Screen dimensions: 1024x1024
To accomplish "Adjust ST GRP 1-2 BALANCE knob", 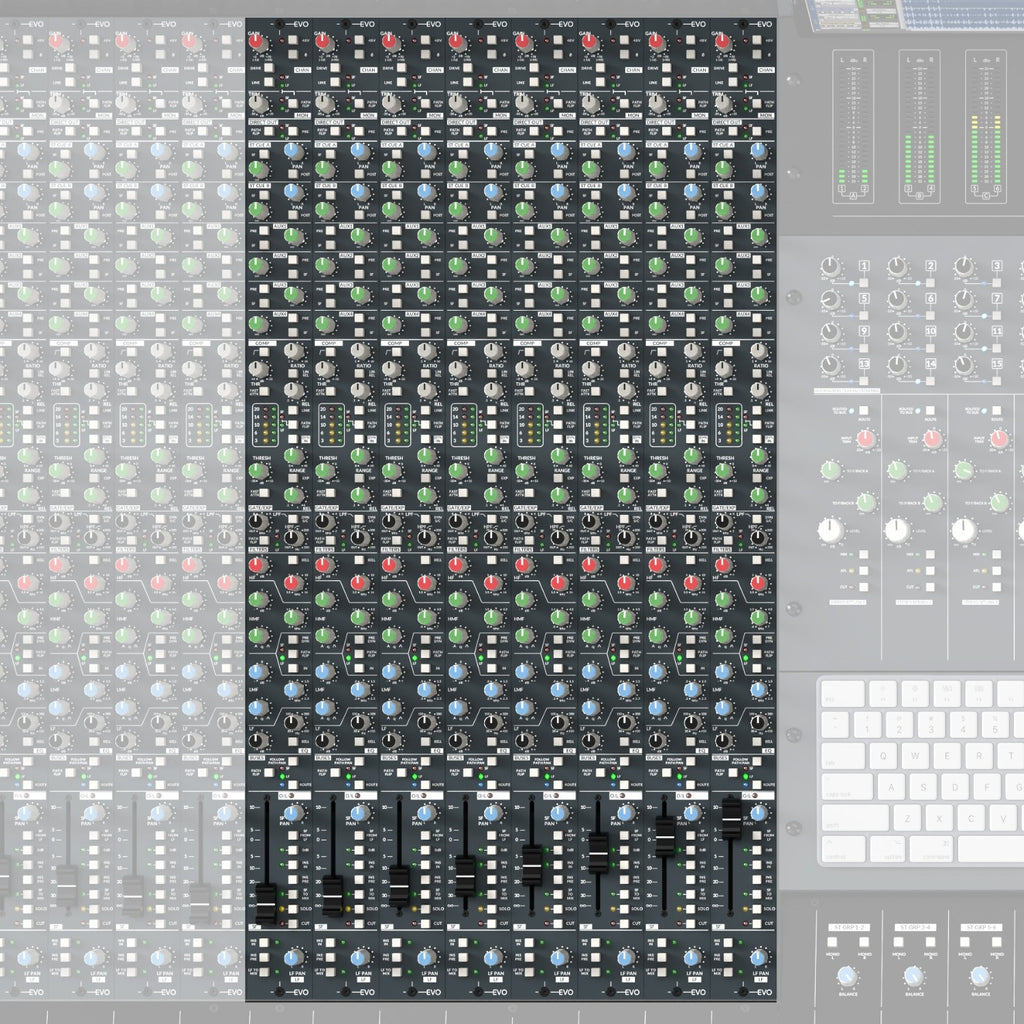I will pyautogui.click(x=846, y=976).
